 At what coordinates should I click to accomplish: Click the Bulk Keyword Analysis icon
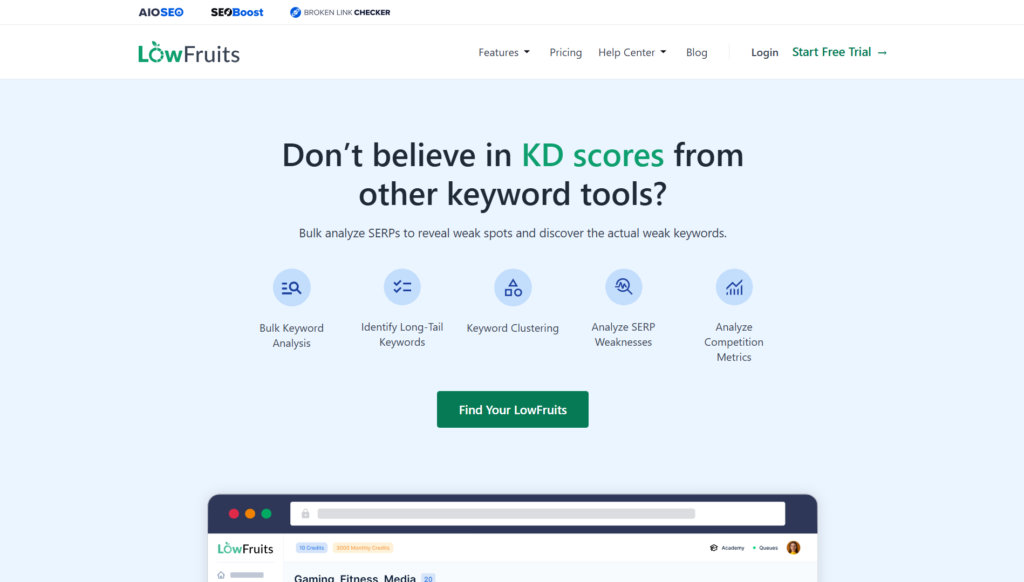click(291, 287)
